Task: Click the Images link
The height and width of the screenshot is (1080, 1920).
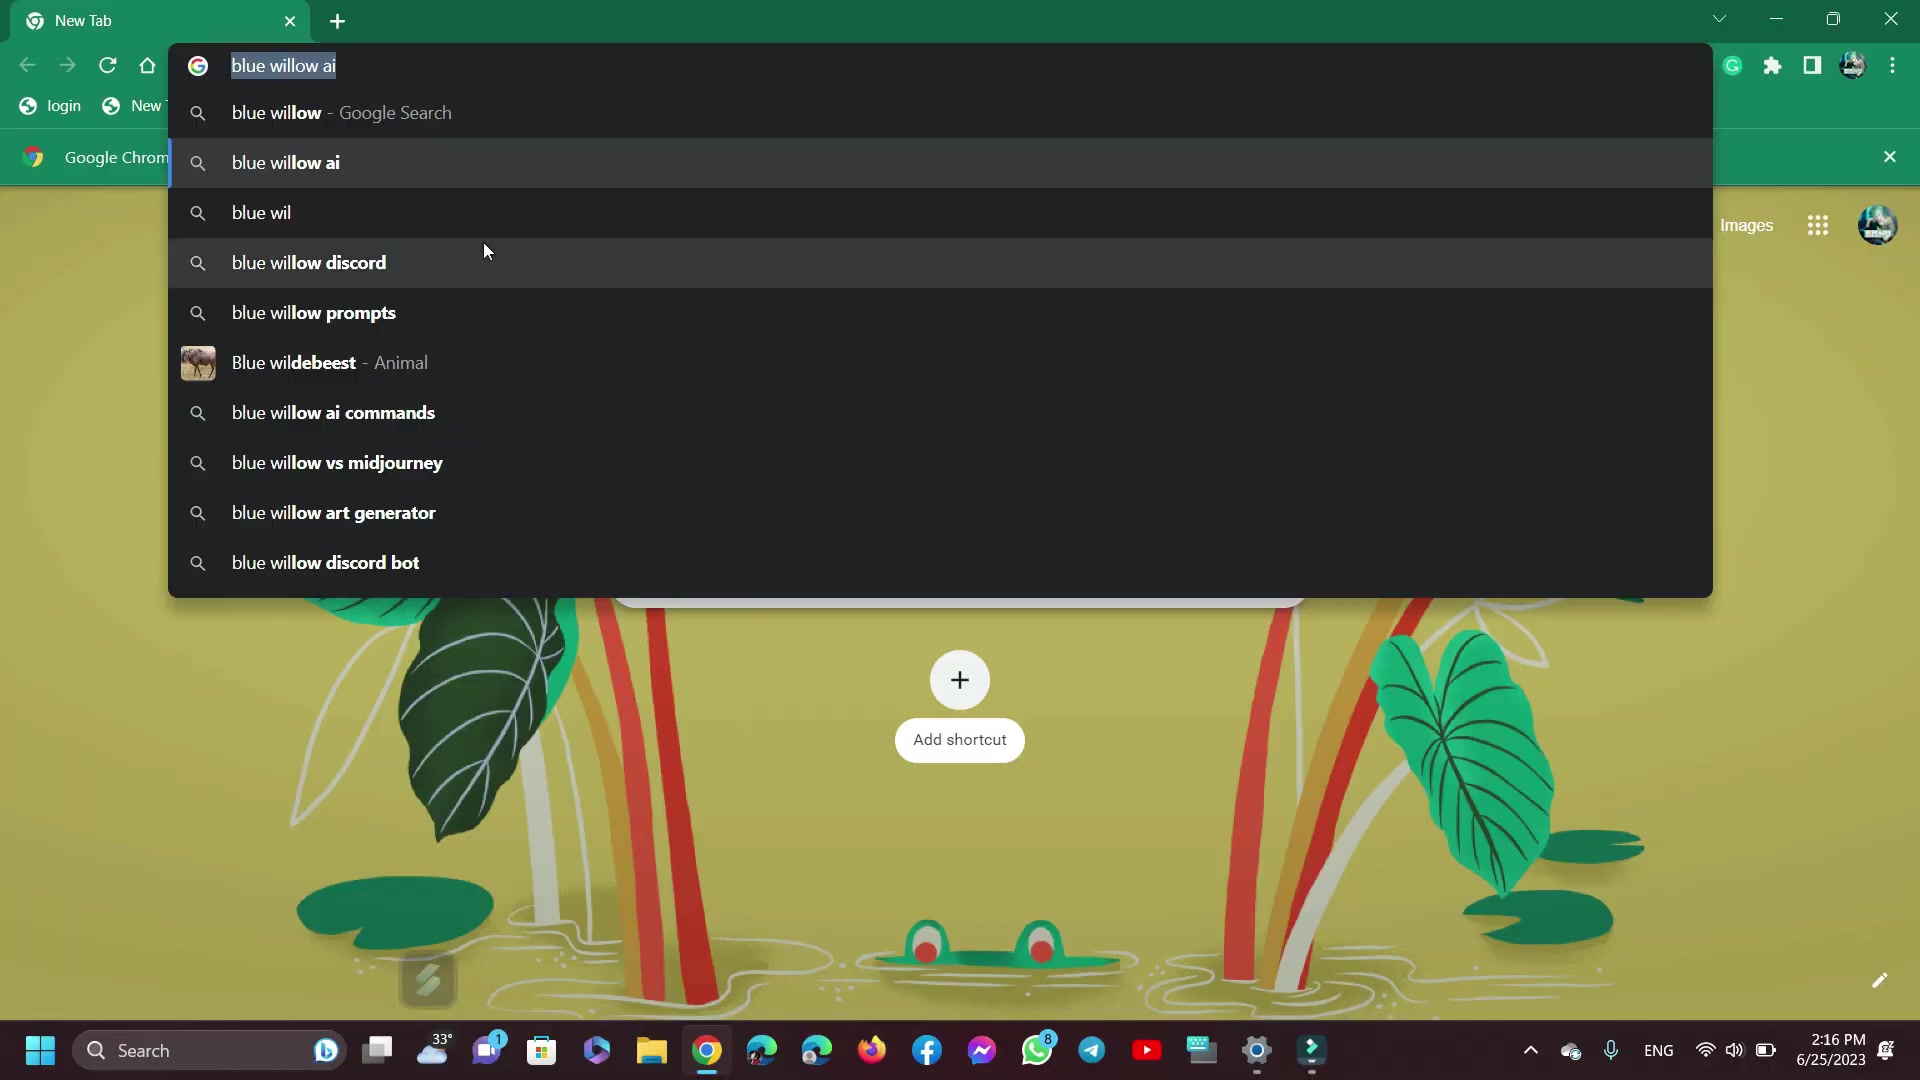Action: point(1746,226)
